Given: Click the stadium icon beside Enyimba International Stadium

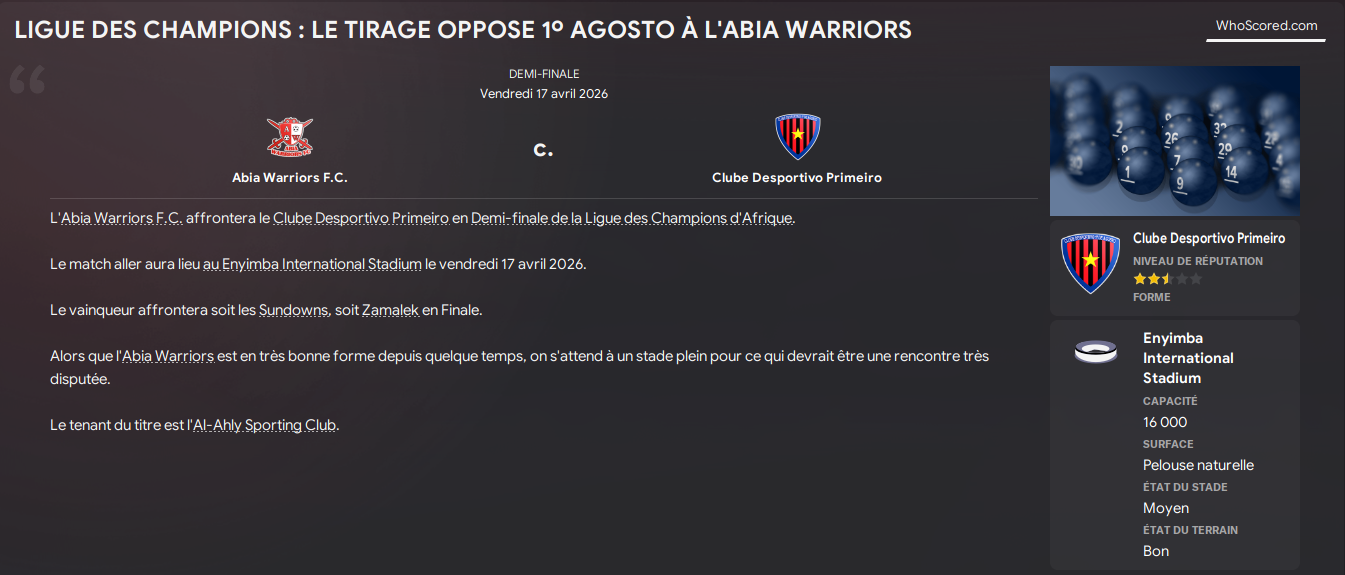Looking at the screenshot, I should (x=1096, y=351).
